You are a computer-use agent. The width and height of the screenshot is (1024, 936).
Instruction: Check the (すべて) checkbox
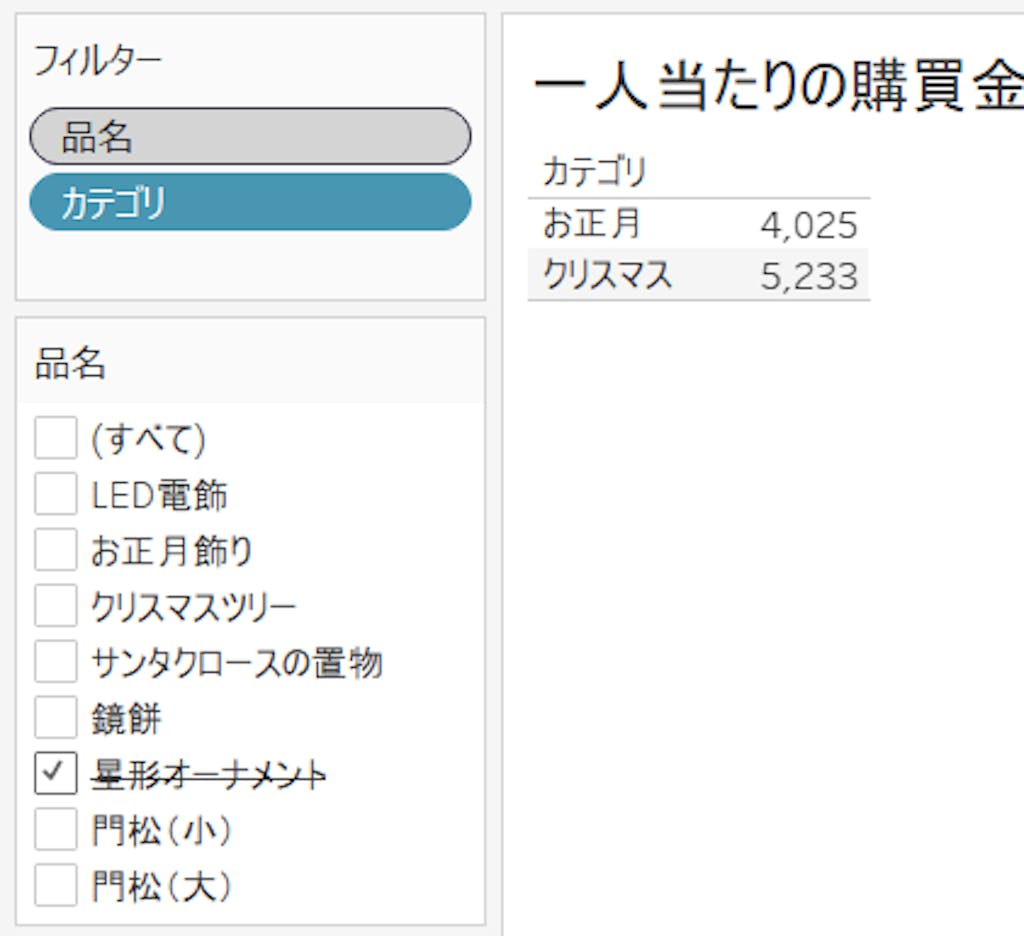(x=55, y=438)
